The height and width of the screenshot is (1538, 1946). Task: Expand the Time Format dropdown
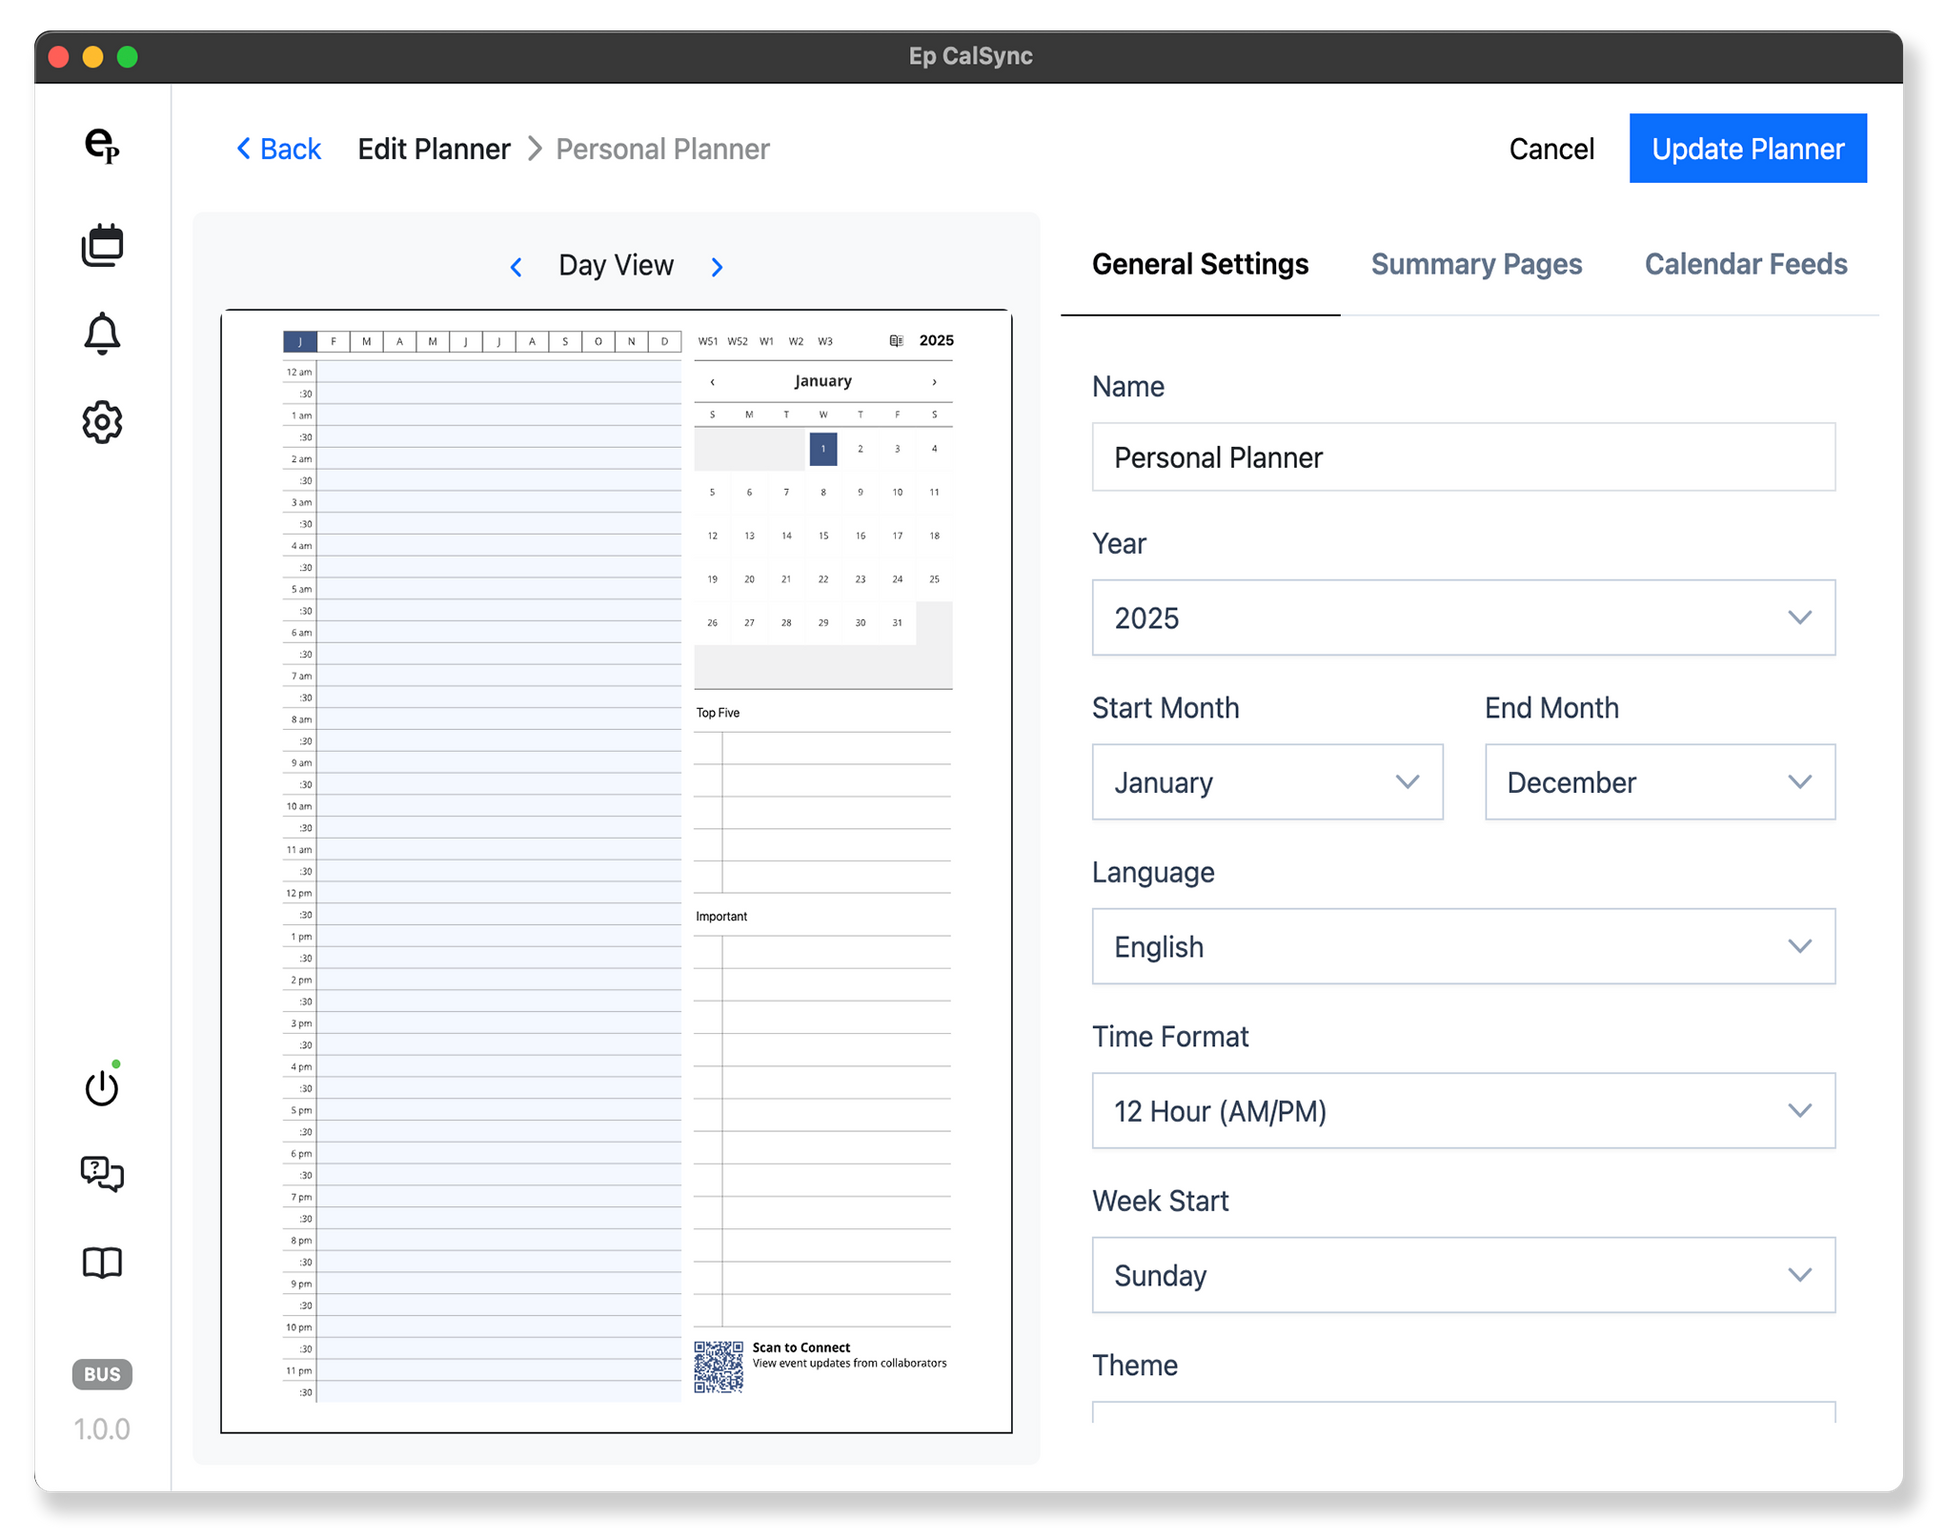[1463, 1111]
